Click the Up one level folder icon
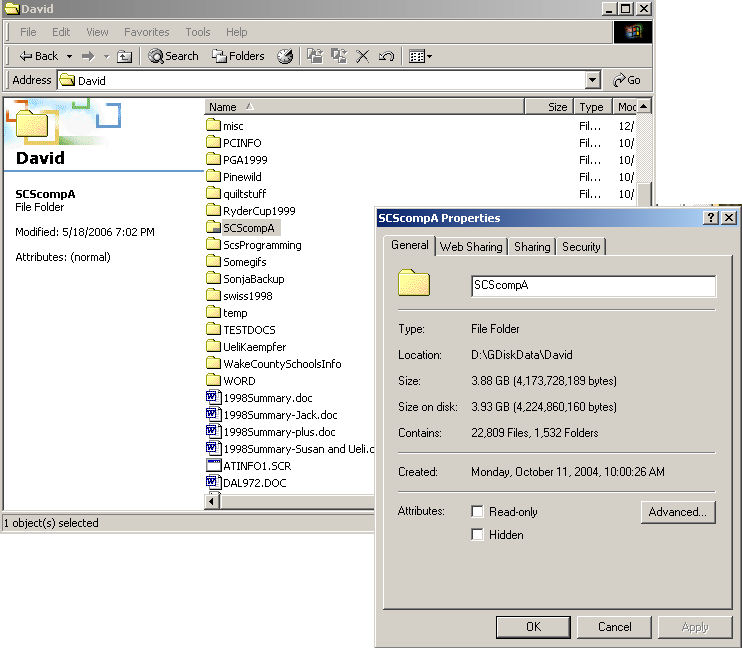 pos(125,57)
